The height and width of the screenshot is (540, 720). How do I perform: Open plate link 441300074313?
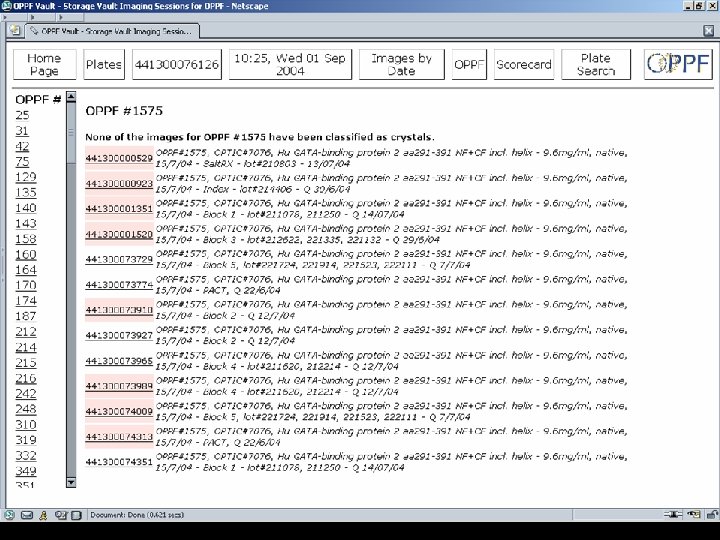[119, 437]
